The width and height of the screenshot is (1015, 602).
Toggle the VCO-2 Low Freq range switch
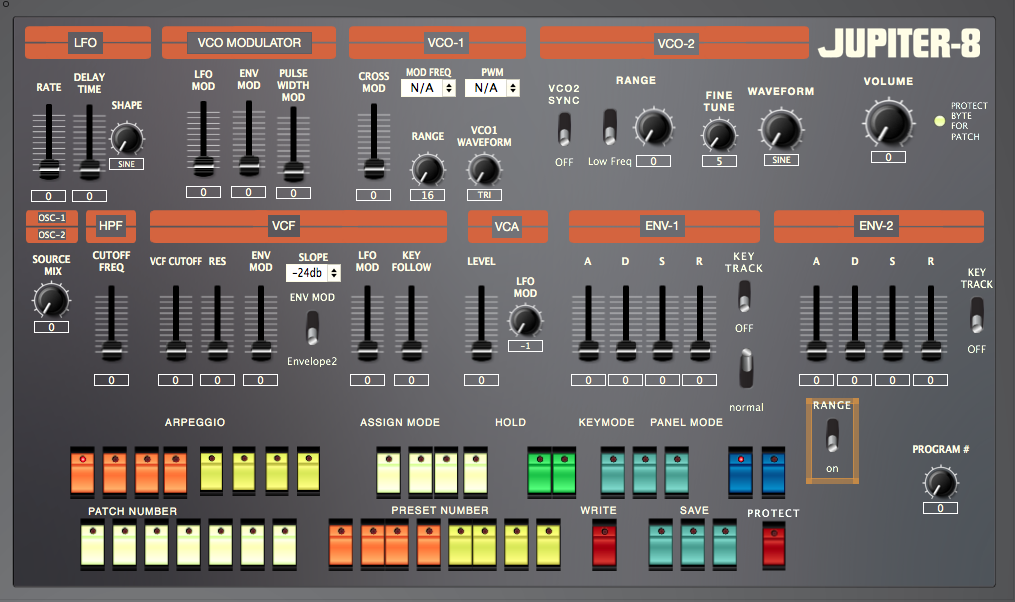point(610,126)
